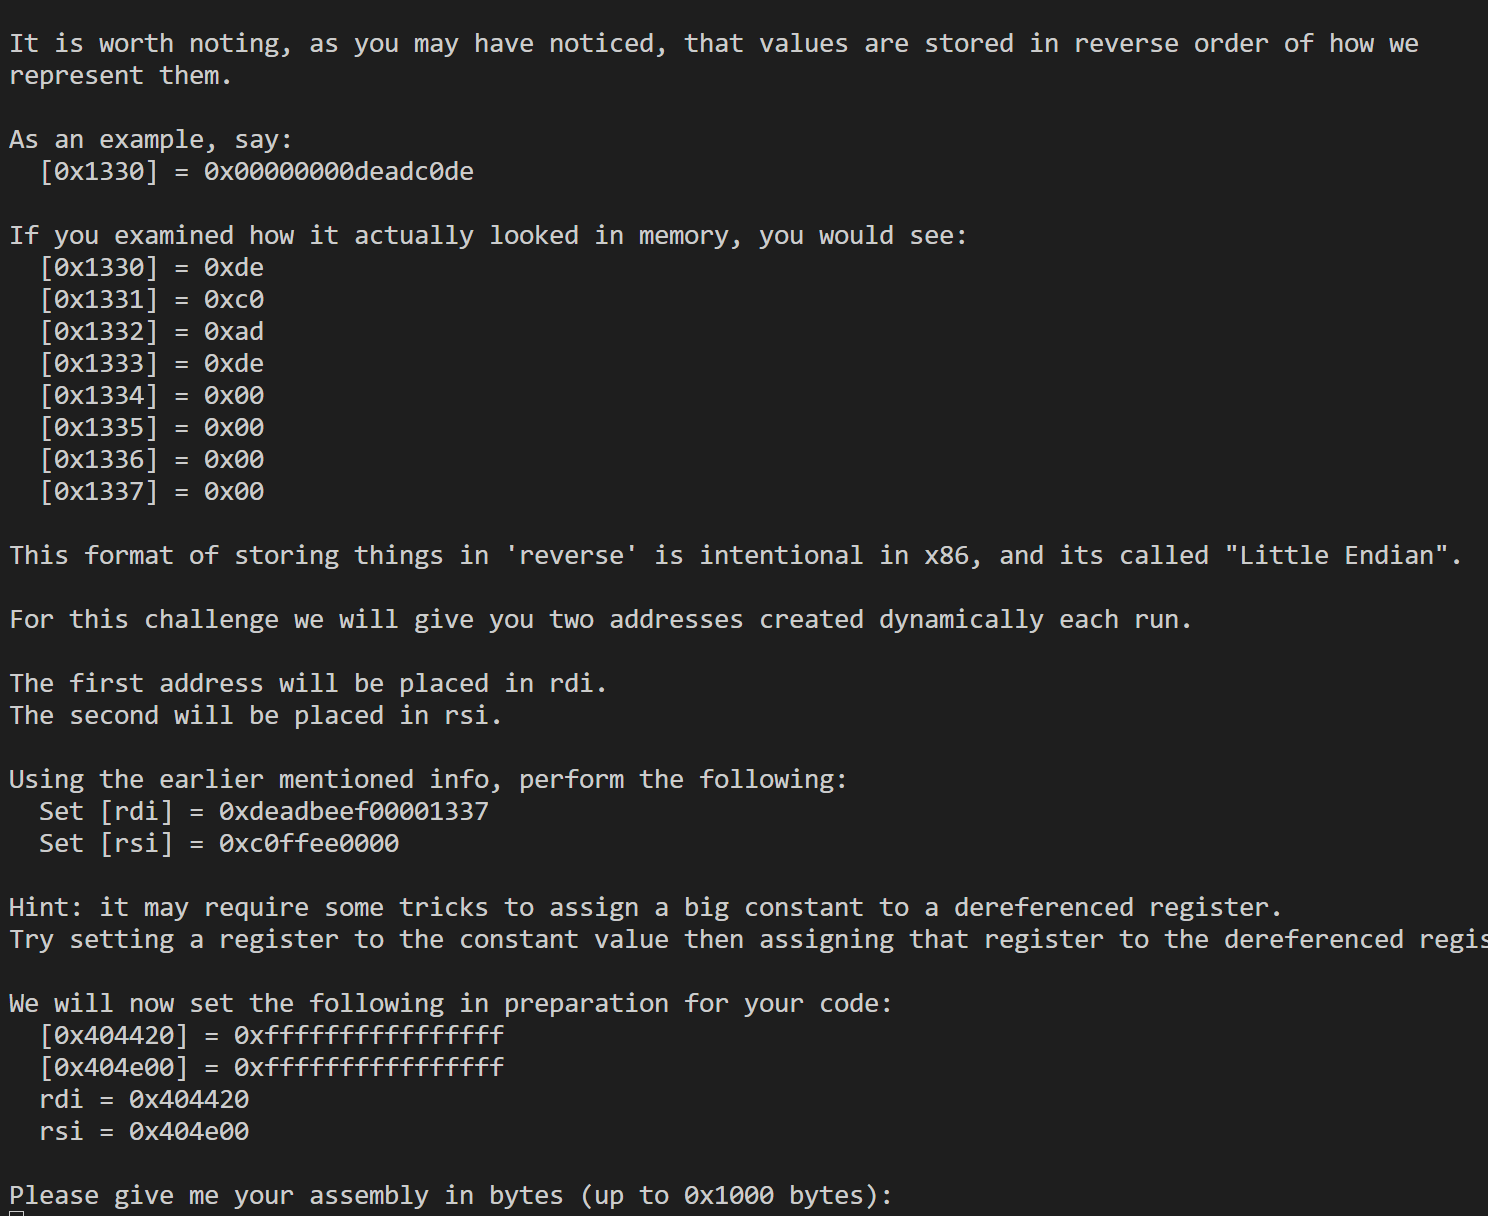Click the terminal cursor below the assembly prompt

[x=16, y=1213]
